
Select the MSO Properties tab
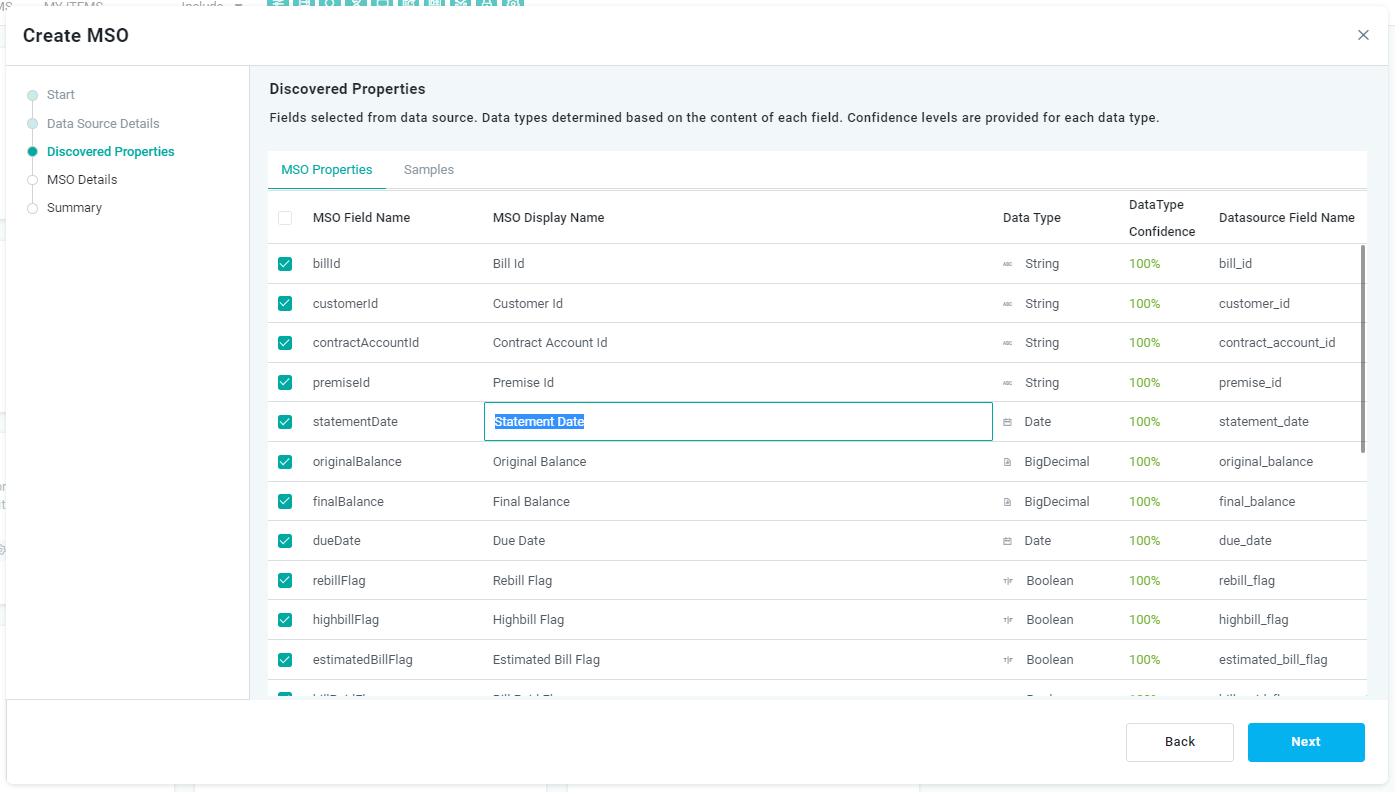327,170
